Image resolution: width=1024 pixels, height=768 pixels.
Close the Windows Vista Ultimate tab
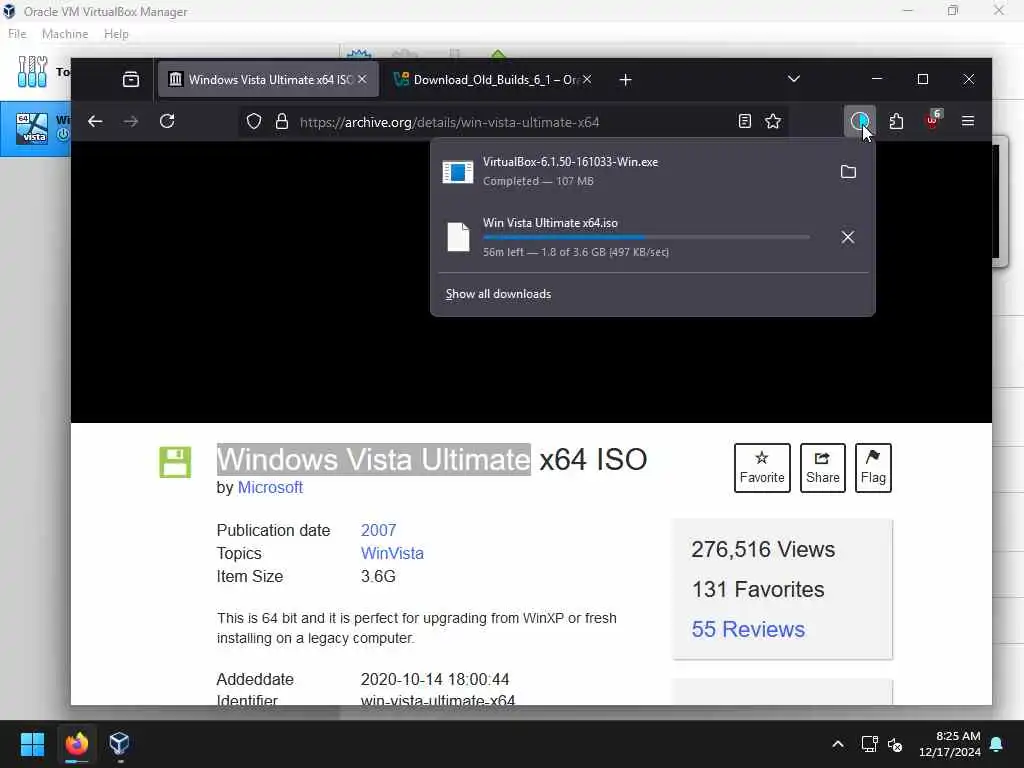tap(362, 79)
